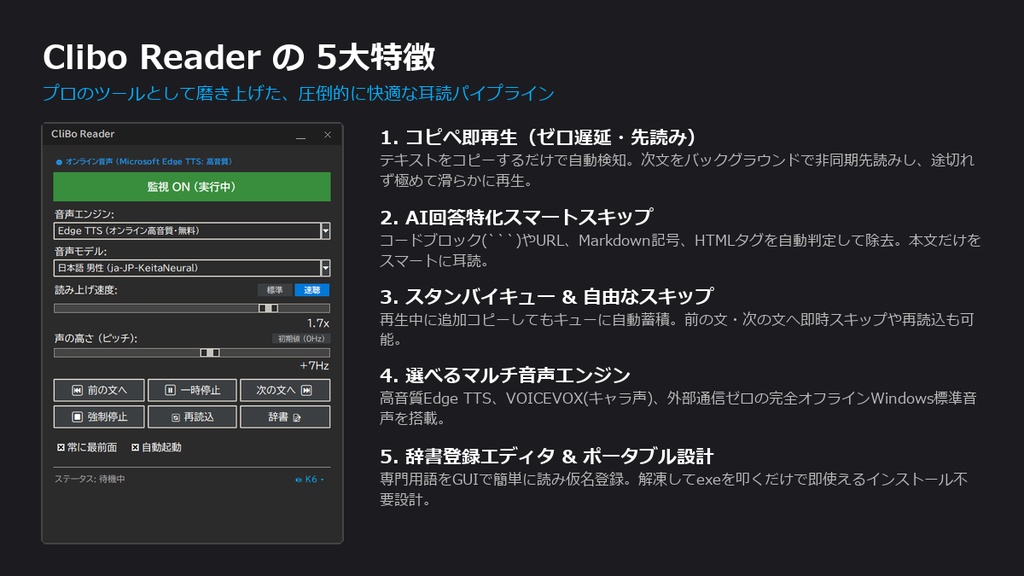
Task: Click heading 3. スタンバイキュー & 自由なスキップ
Action: 547,296
